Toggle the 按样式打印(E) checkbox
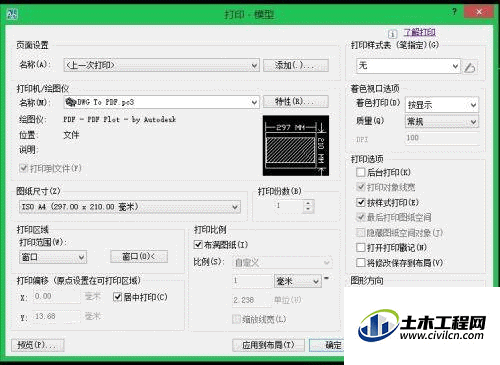The image size is (500, 365). pos(361,202)
